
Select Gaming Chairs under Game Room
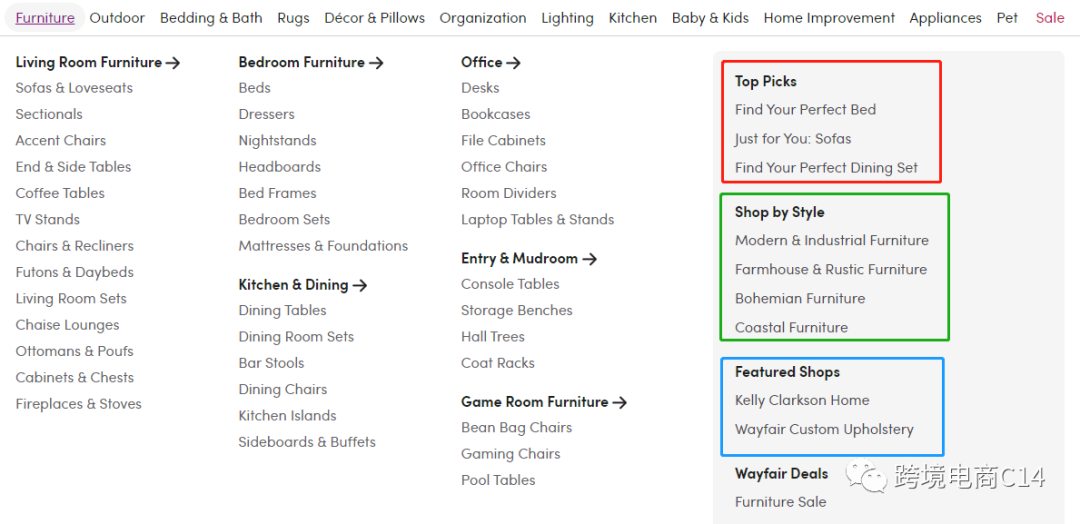(510, 454)
